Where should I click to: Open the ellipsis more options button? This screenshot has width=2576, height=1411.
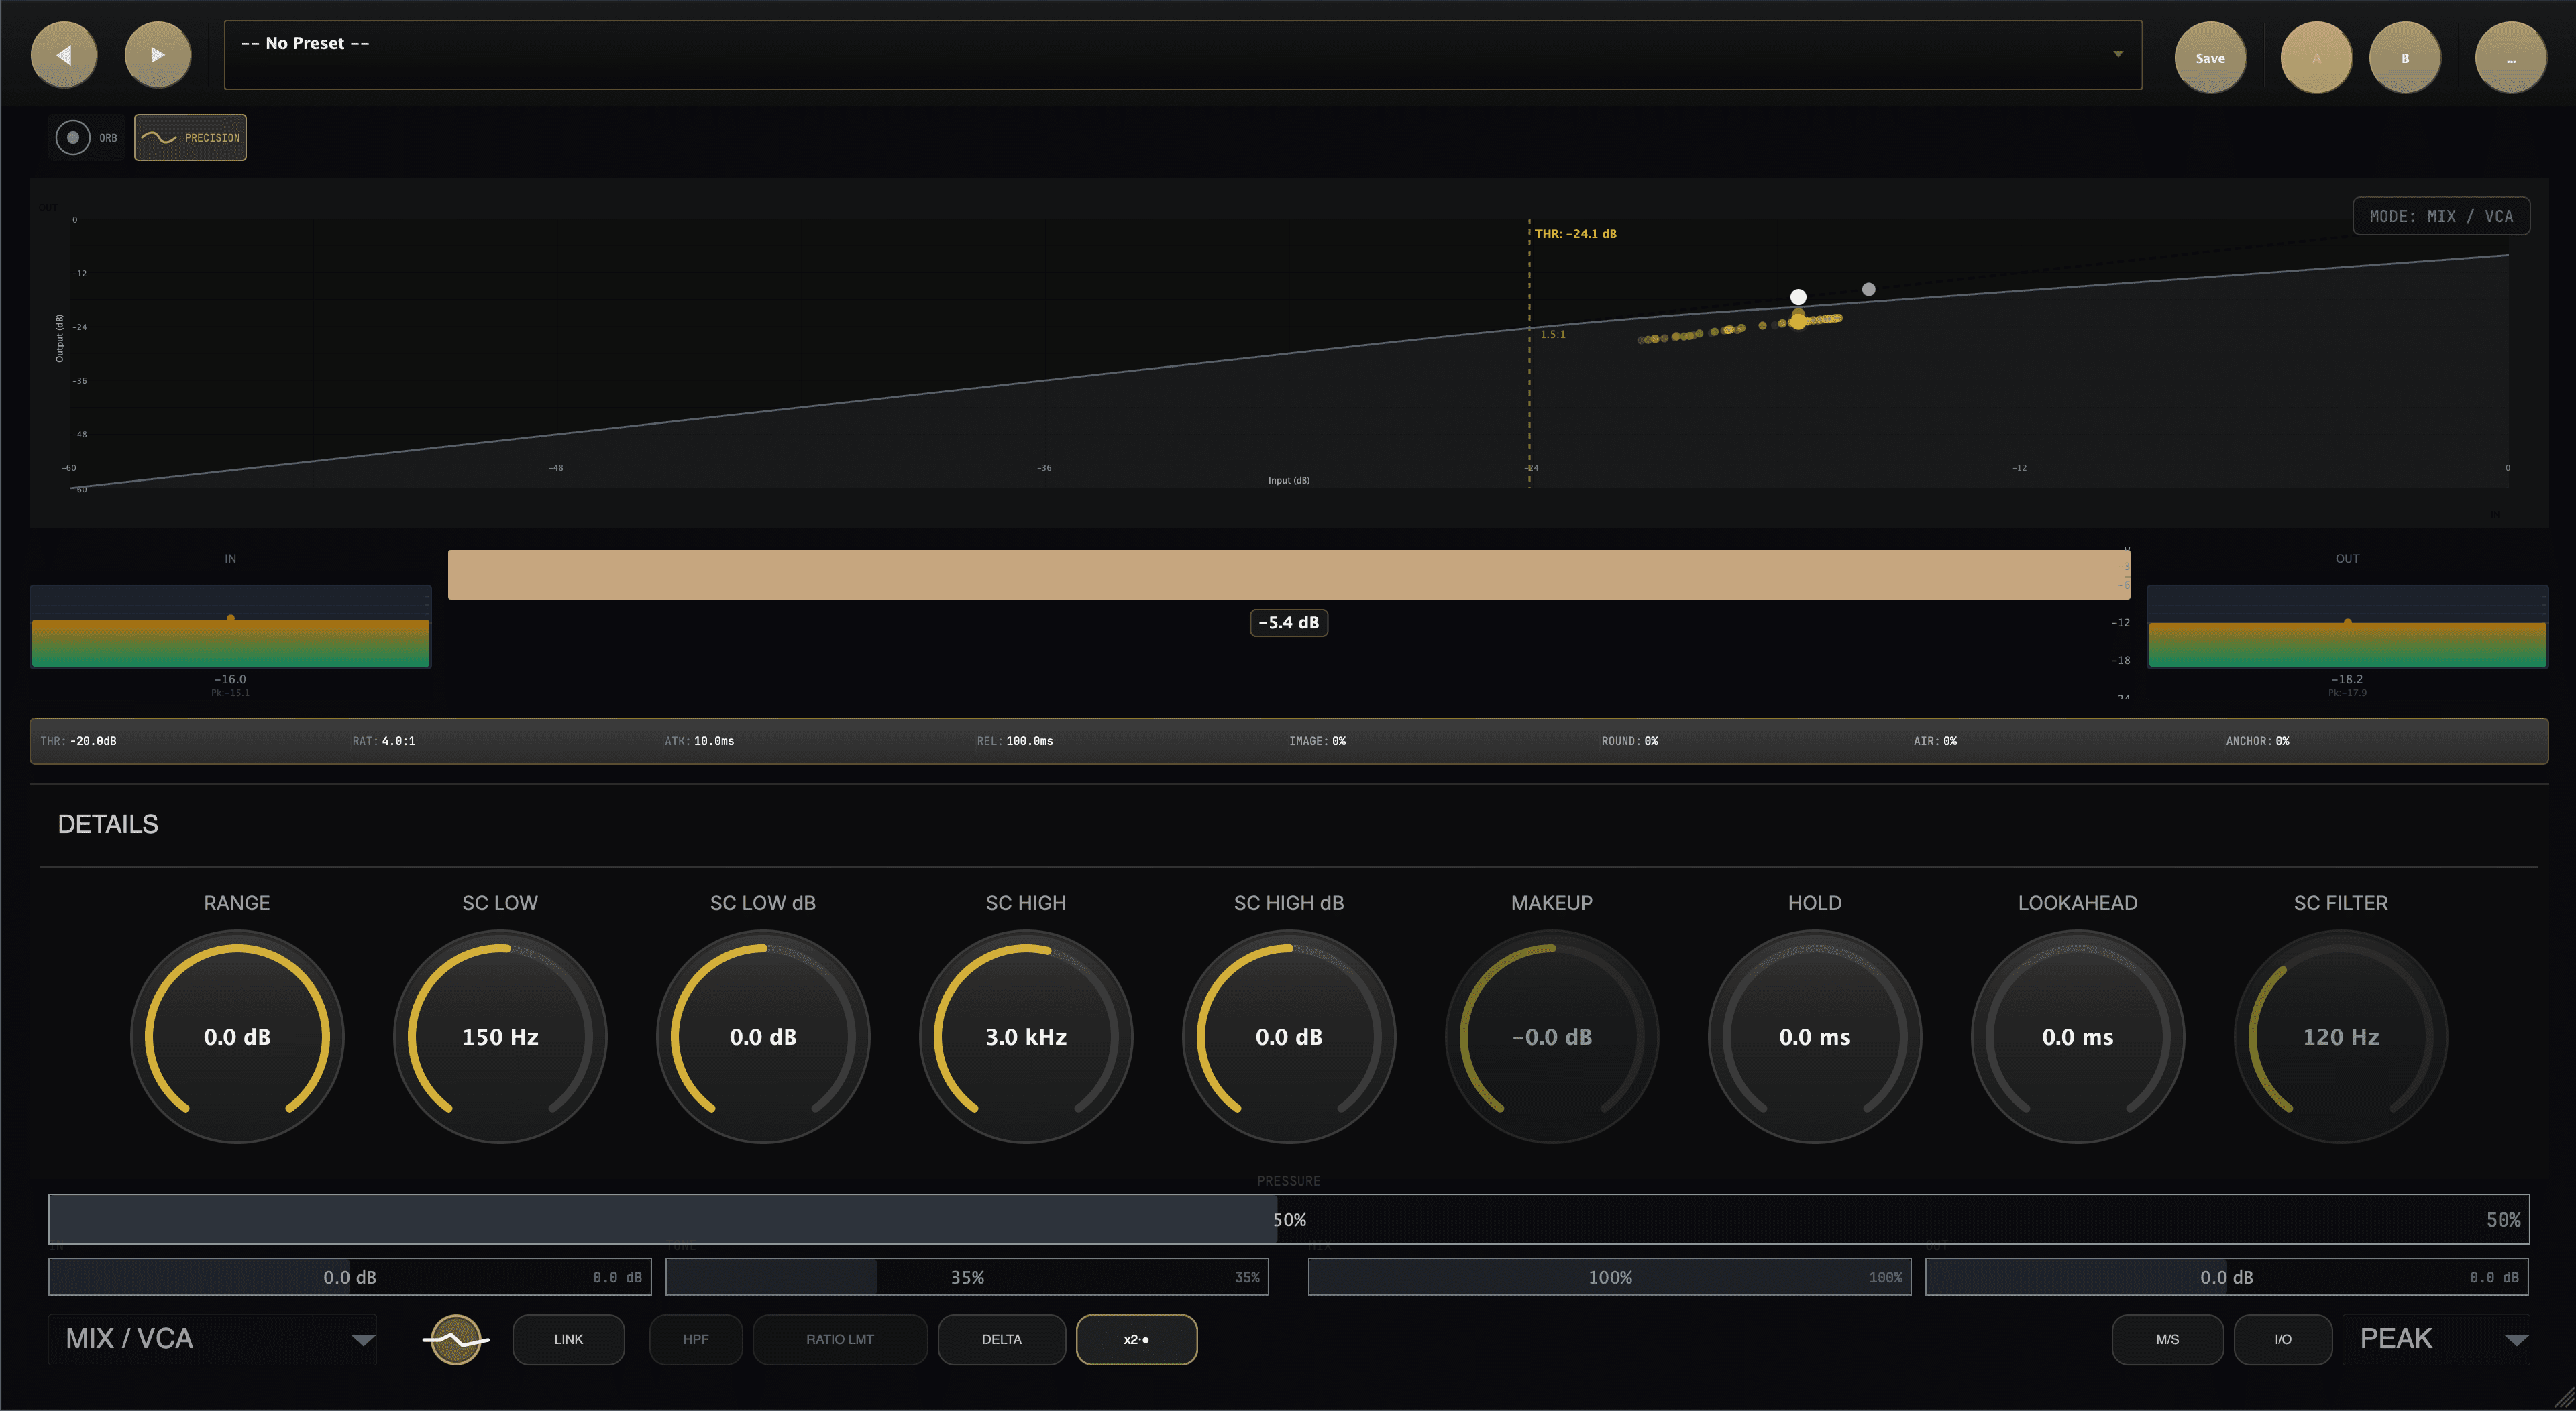(2510, 58)
